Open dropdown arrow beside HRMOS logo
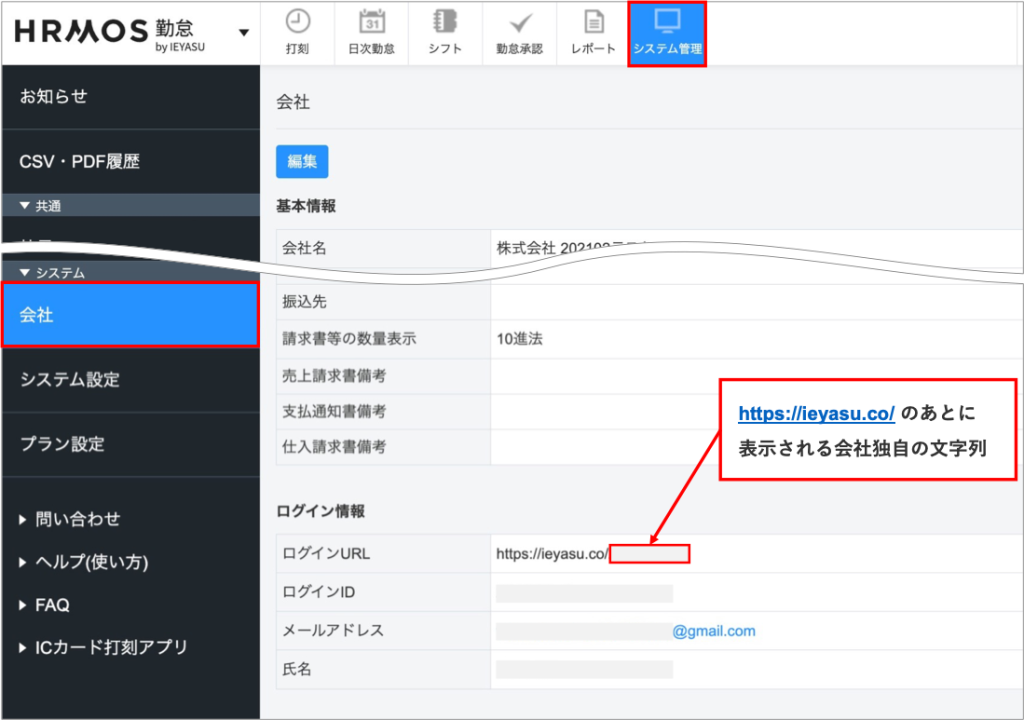The image size is (1024, 720). tap(243, 33)
